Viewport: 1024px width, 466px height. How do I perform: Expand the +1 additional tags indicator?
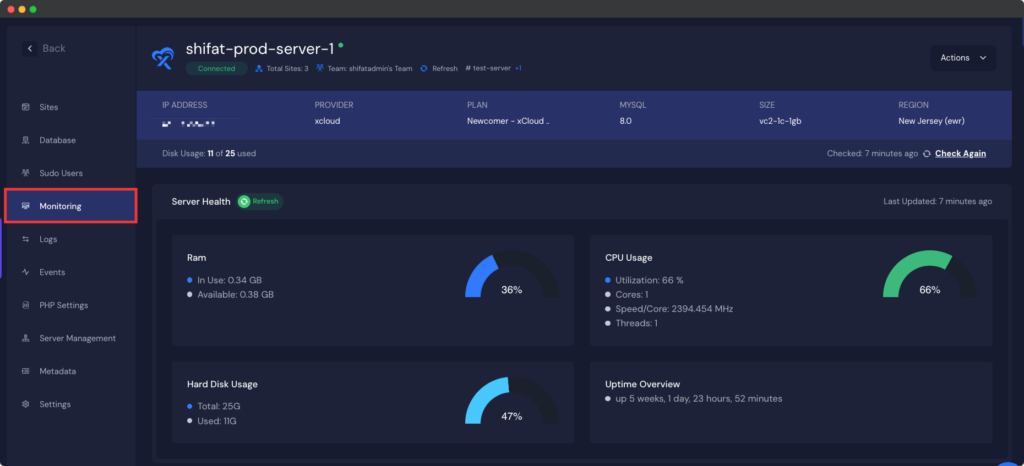pos(518,69)
